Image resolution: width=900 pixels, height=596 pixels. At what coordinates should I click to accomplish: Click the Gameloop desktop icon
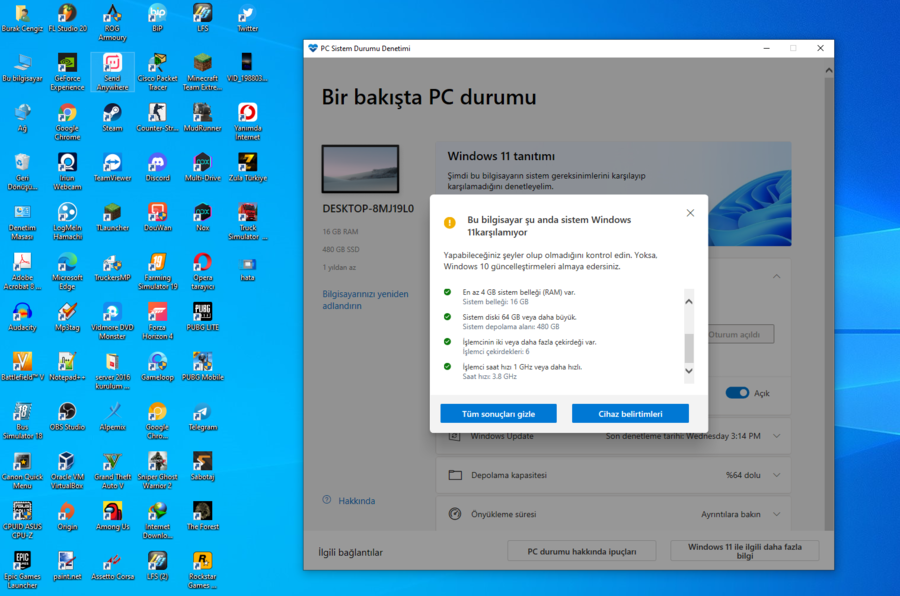point(157,367)
